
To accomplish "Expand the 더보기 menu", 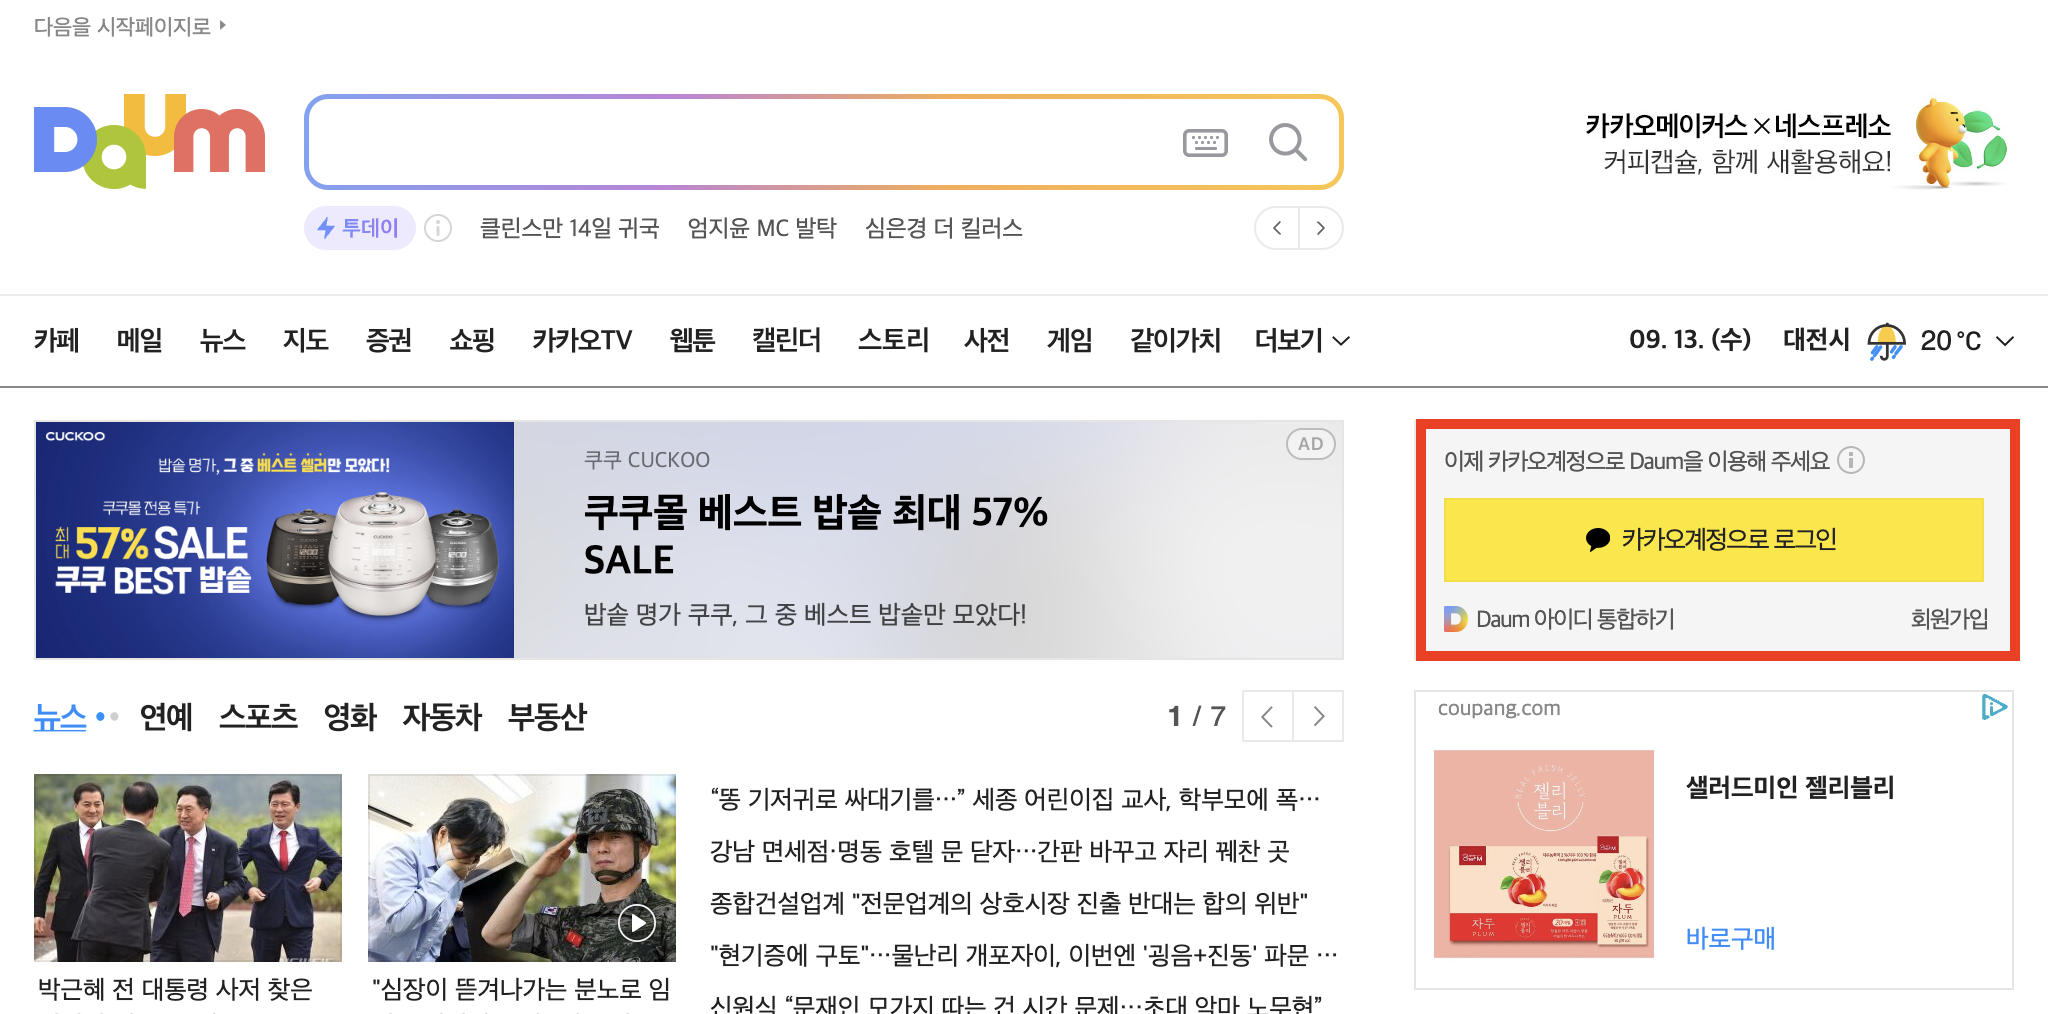I will pos(1302,341).
